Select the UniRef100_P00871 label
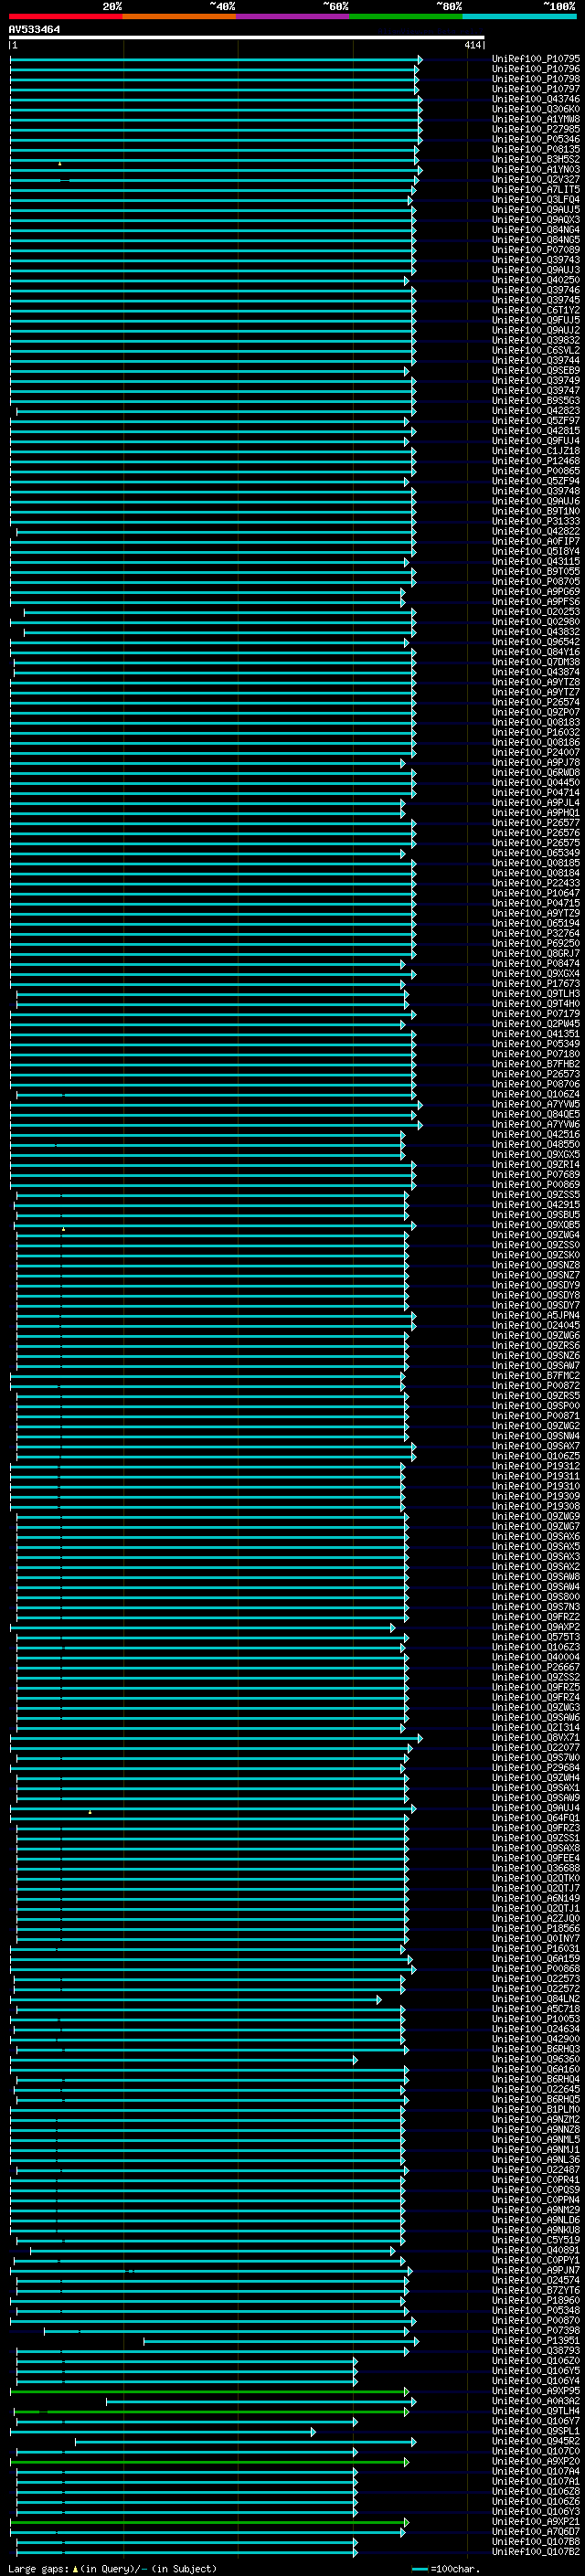Viewport: 585px width, 2576px height. [536, 1415]
